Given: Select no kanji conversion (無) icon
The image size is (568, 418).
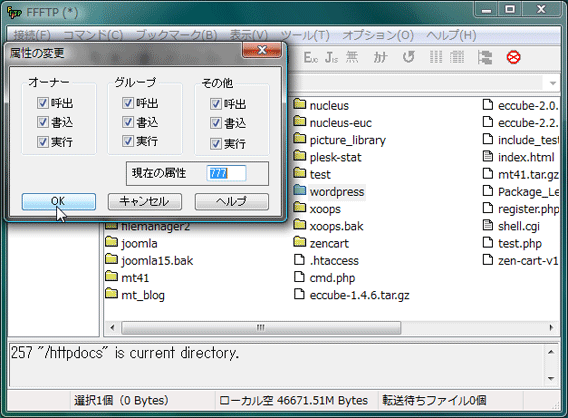Looking at the screenshot, I should [x=352, y=57].
